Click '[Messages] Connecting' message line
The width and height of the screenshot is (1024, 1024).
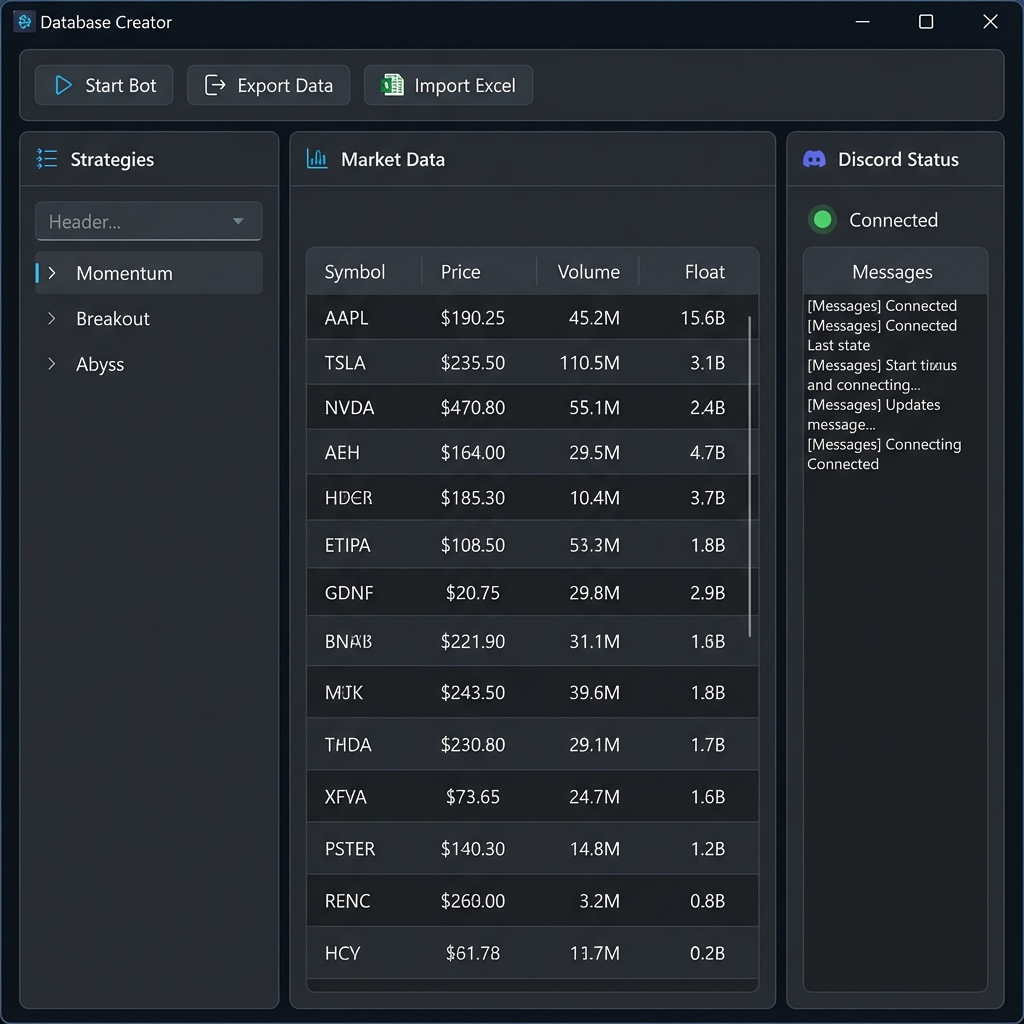pos(884,445)
